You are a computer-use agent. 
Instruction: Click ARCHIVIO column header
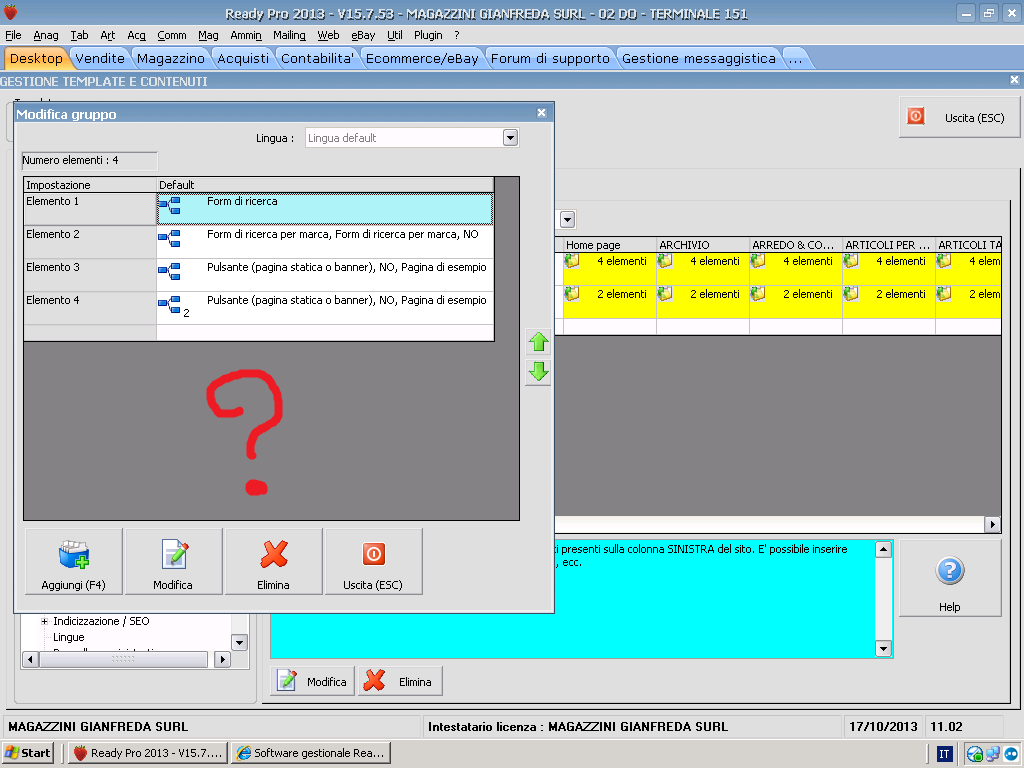click(x=703, y=245)
